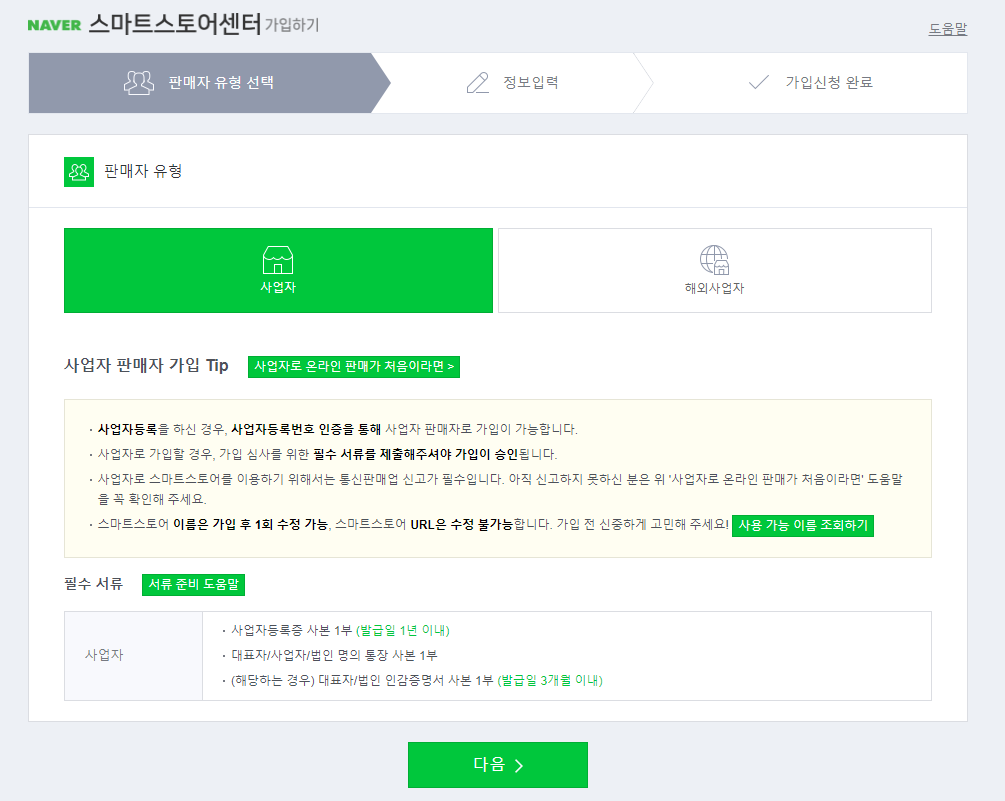Image resolution: width=1005 pixels, height=801 pixels.
Task: Expand the 사업자로 온라인 판매가 처음이라면 guide
Action: pos(356,366)
